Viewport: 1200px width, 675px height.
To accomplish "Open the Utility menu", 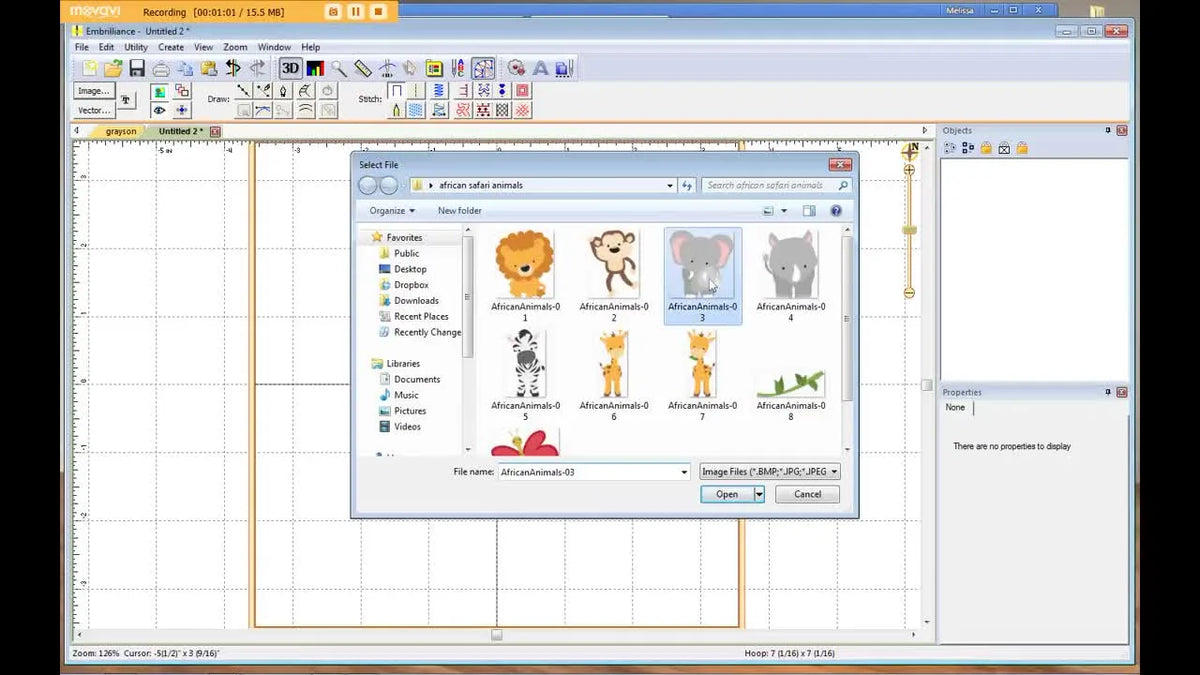I will (x=136, y=47).
